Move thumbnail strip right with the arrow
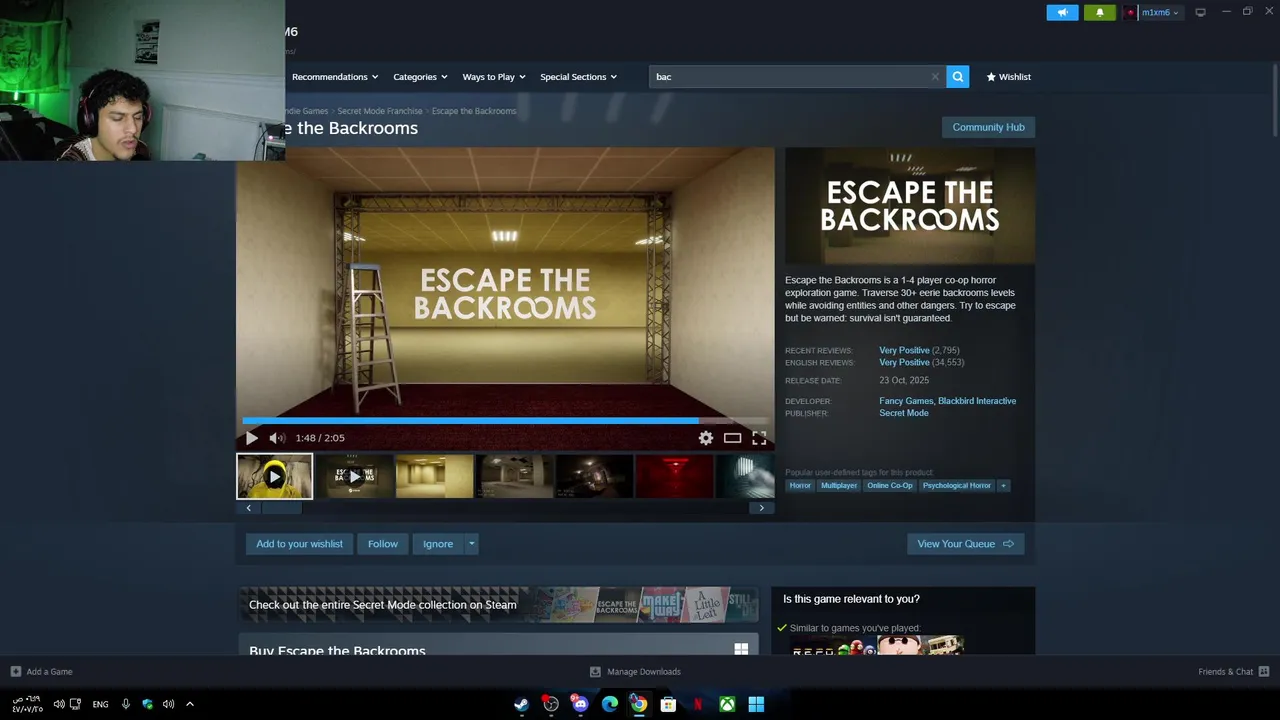The width and height of the screenshot is (1280, 720). tap(761, 508)
